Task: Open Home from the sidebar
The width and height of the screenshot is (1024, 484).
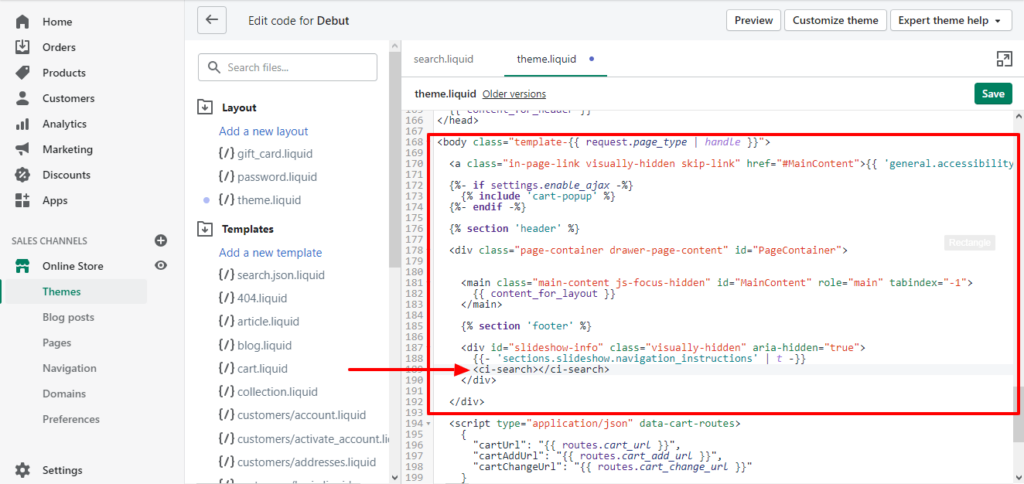Action: pos(57,21)
